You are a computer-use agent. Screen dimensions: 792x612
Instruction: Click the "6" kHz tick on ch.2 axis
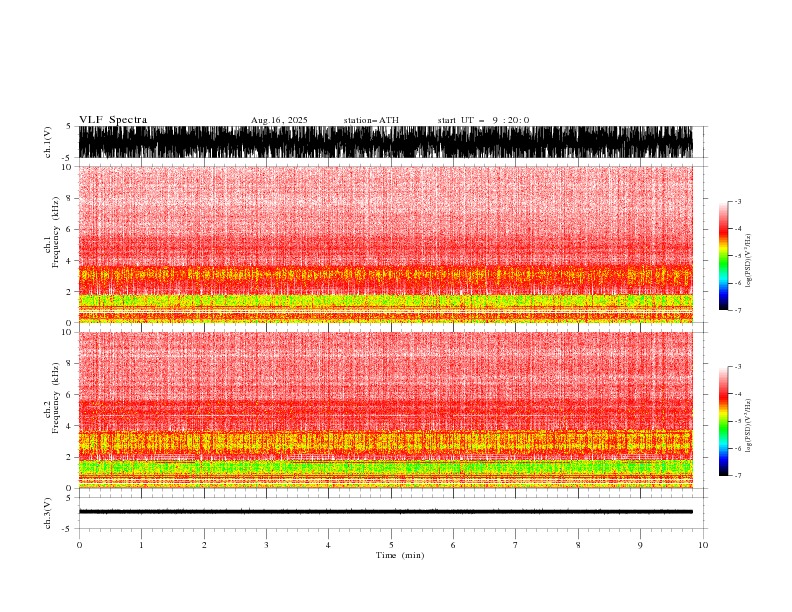(x=69, y=395)
